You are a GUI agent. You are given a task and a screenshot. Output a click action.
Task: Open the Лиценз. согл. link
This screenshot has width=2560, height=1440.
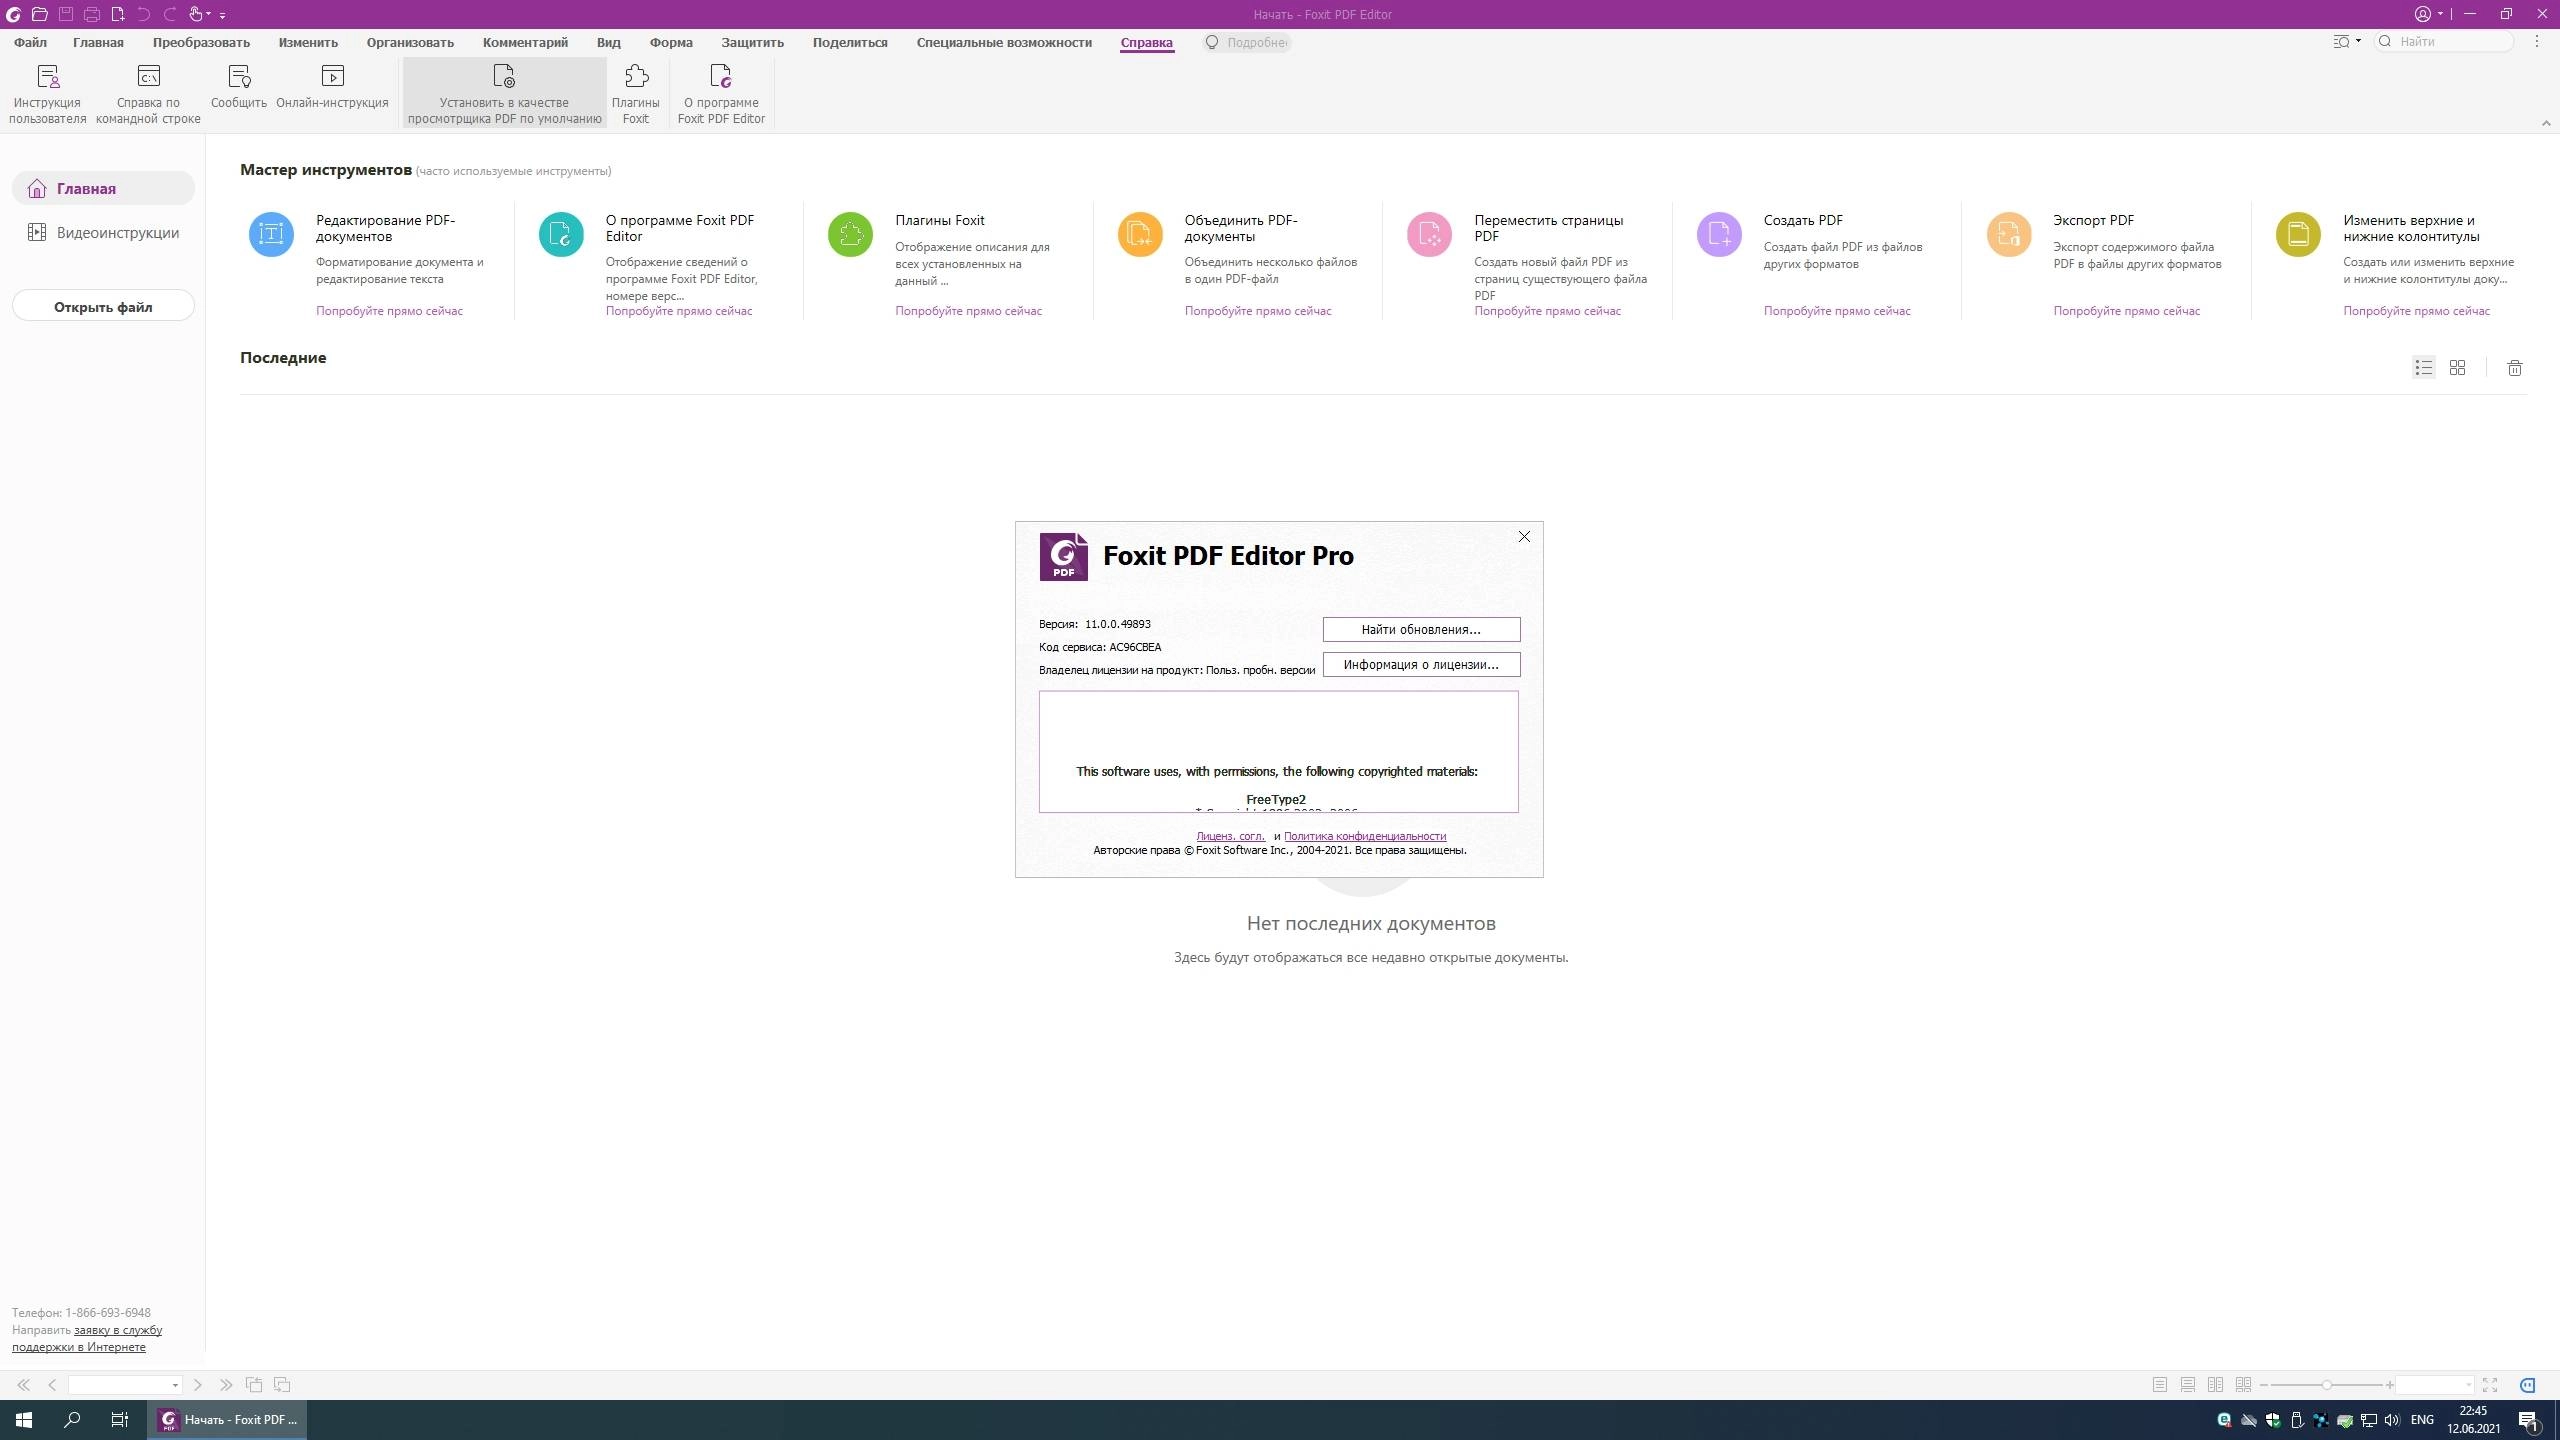[x=1230, y=836]
